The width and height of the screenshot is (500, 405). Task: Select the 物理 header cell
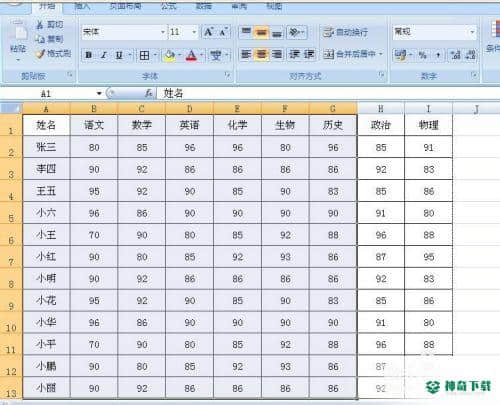click(x=428, y=125)
